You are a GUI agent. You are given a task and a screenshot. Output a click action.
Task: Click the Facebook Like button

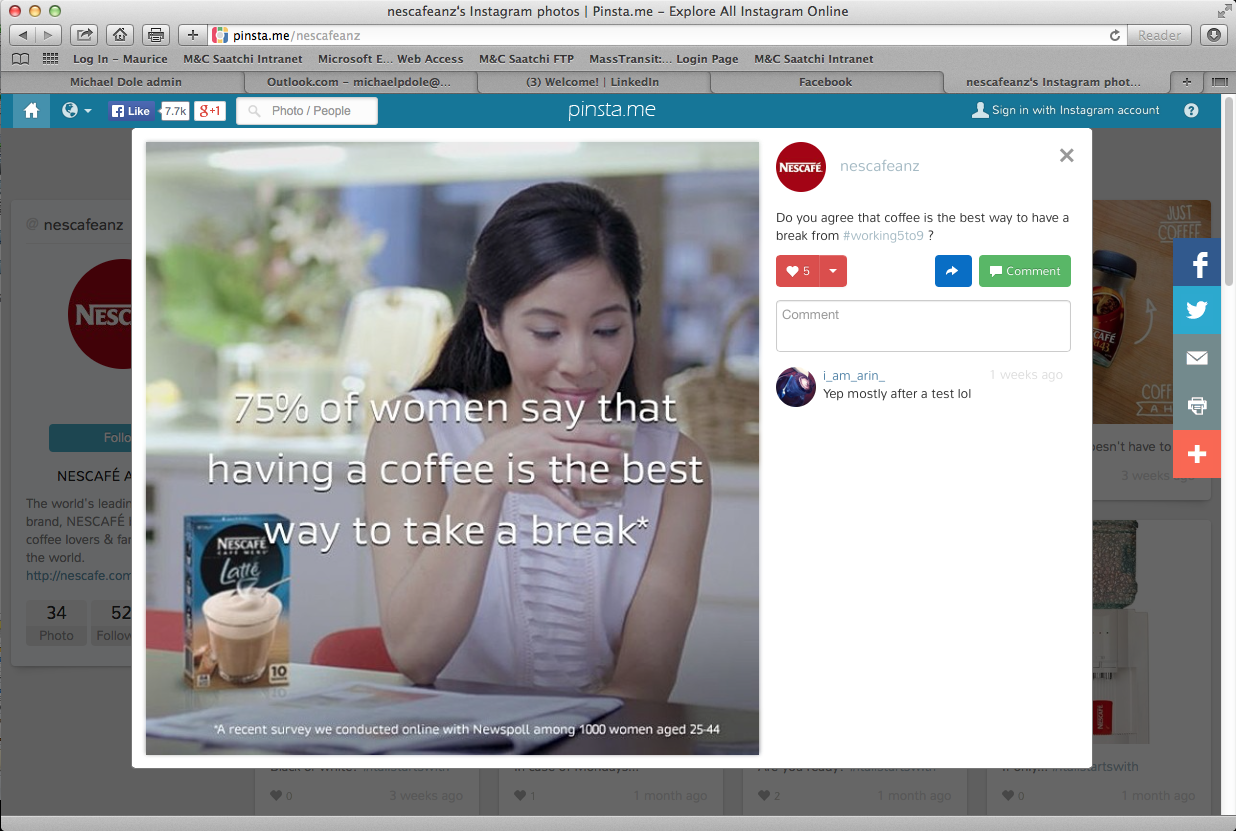[x=132, y=111]
